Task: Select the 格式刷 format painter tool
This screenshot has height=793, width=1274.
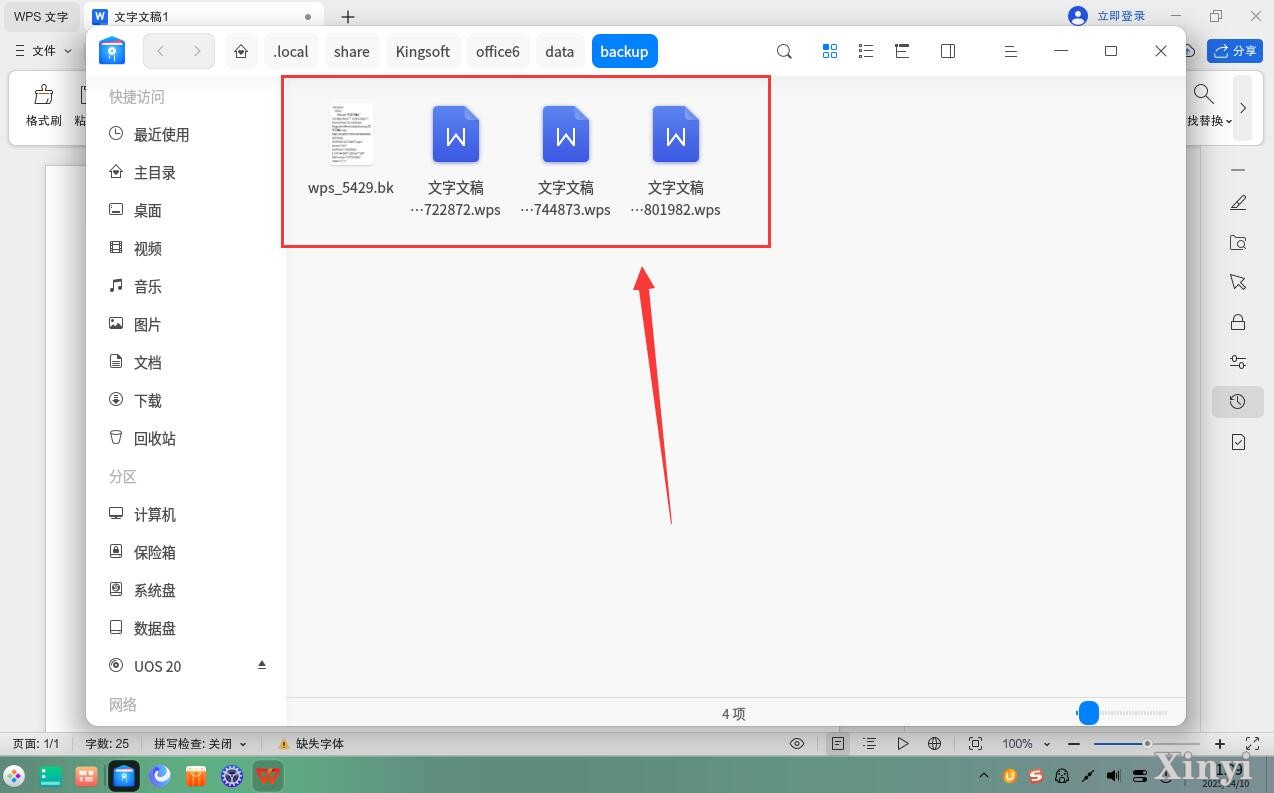Action: pyautogui.click(x=43, y=106)
